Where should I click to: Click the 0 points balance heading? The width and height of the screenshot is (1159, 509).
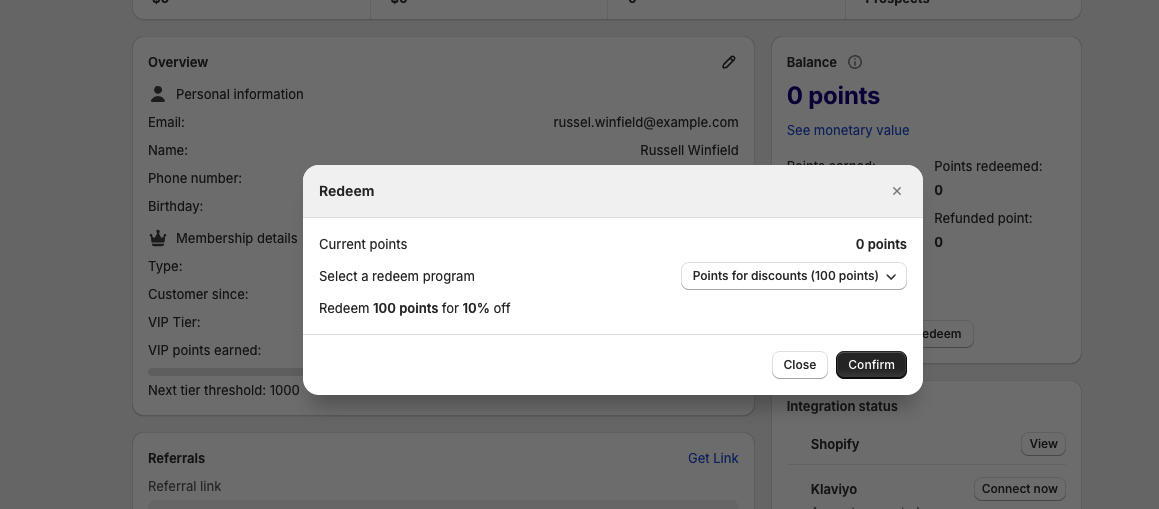tap(833, 96)
